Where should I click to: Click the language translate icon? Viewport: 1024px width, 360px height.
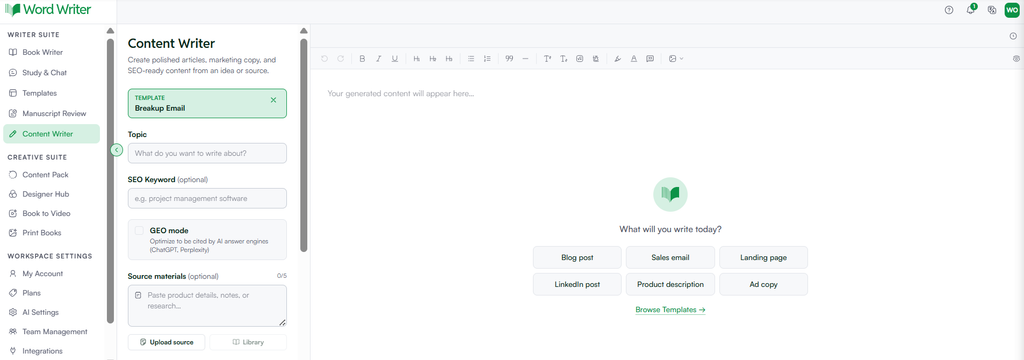point(992,10)
